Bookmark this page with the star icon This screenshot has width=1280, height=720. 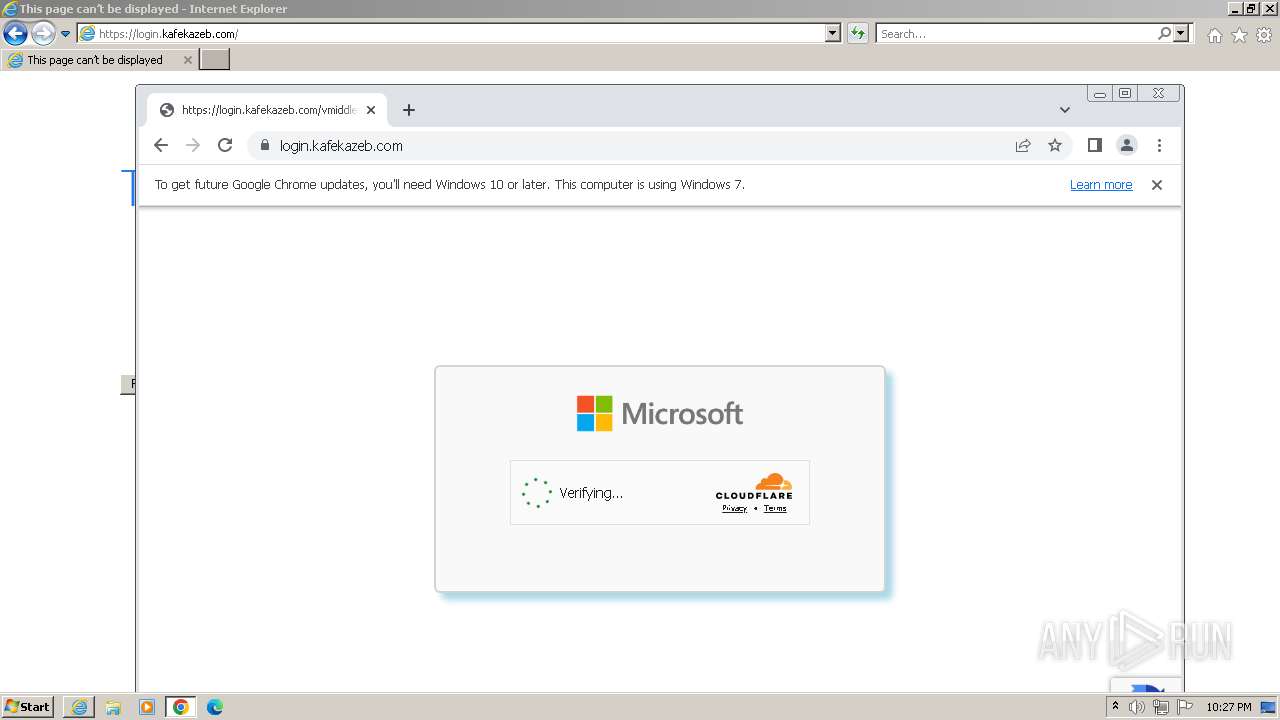click(1055, 145)
